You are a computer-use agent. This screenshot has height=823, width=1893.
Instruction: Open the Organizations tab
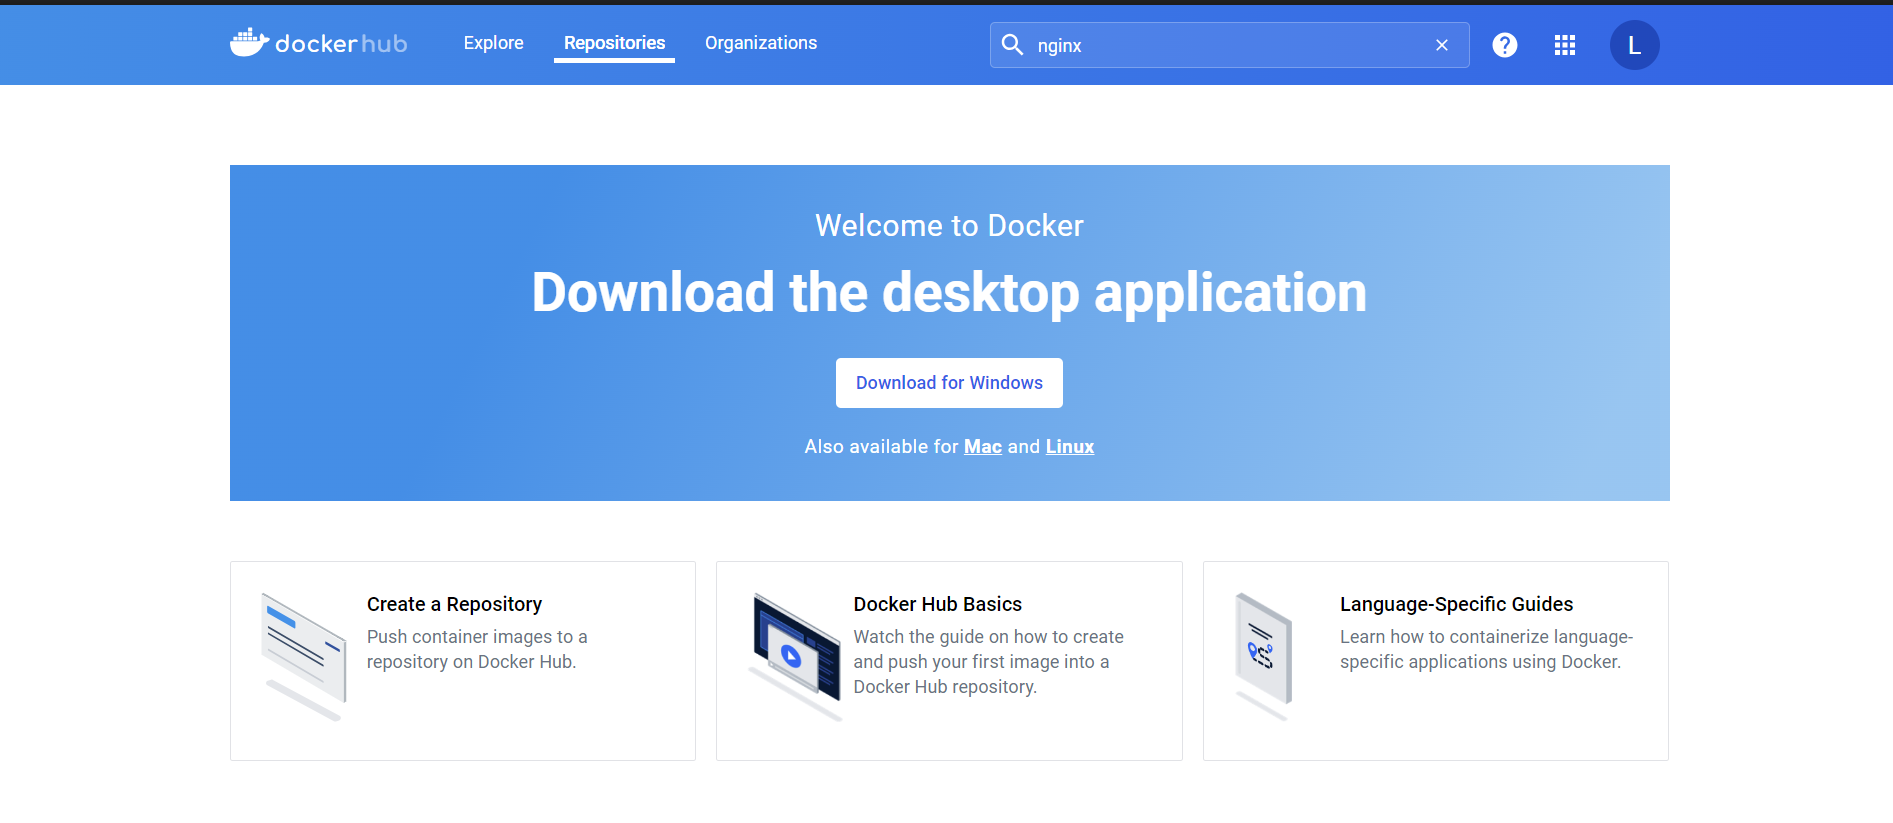click(761, 43)
